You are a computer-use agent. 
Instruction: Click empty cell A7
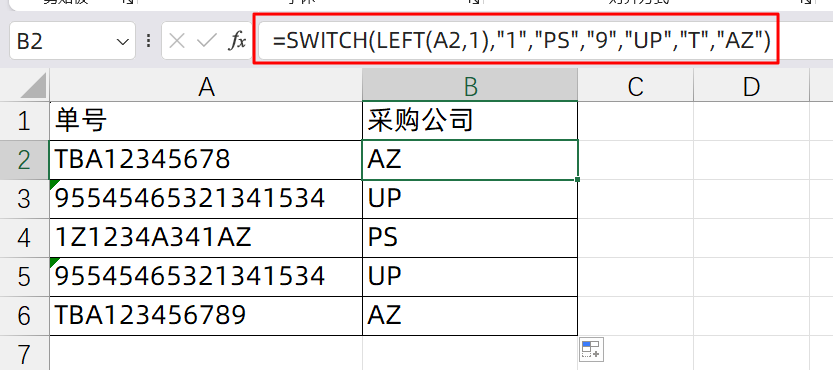[x=206, y=353]
